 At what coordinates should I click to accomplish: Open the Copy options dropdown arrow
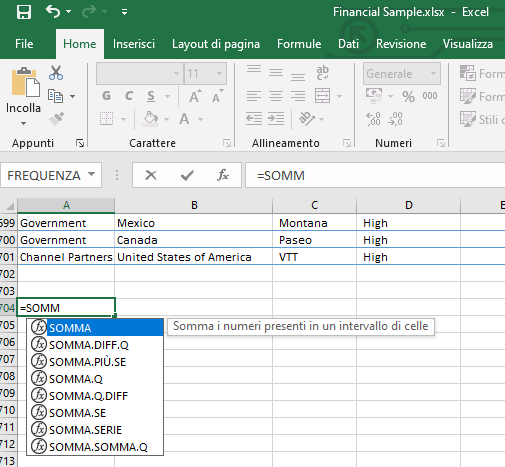coord(73,96)
